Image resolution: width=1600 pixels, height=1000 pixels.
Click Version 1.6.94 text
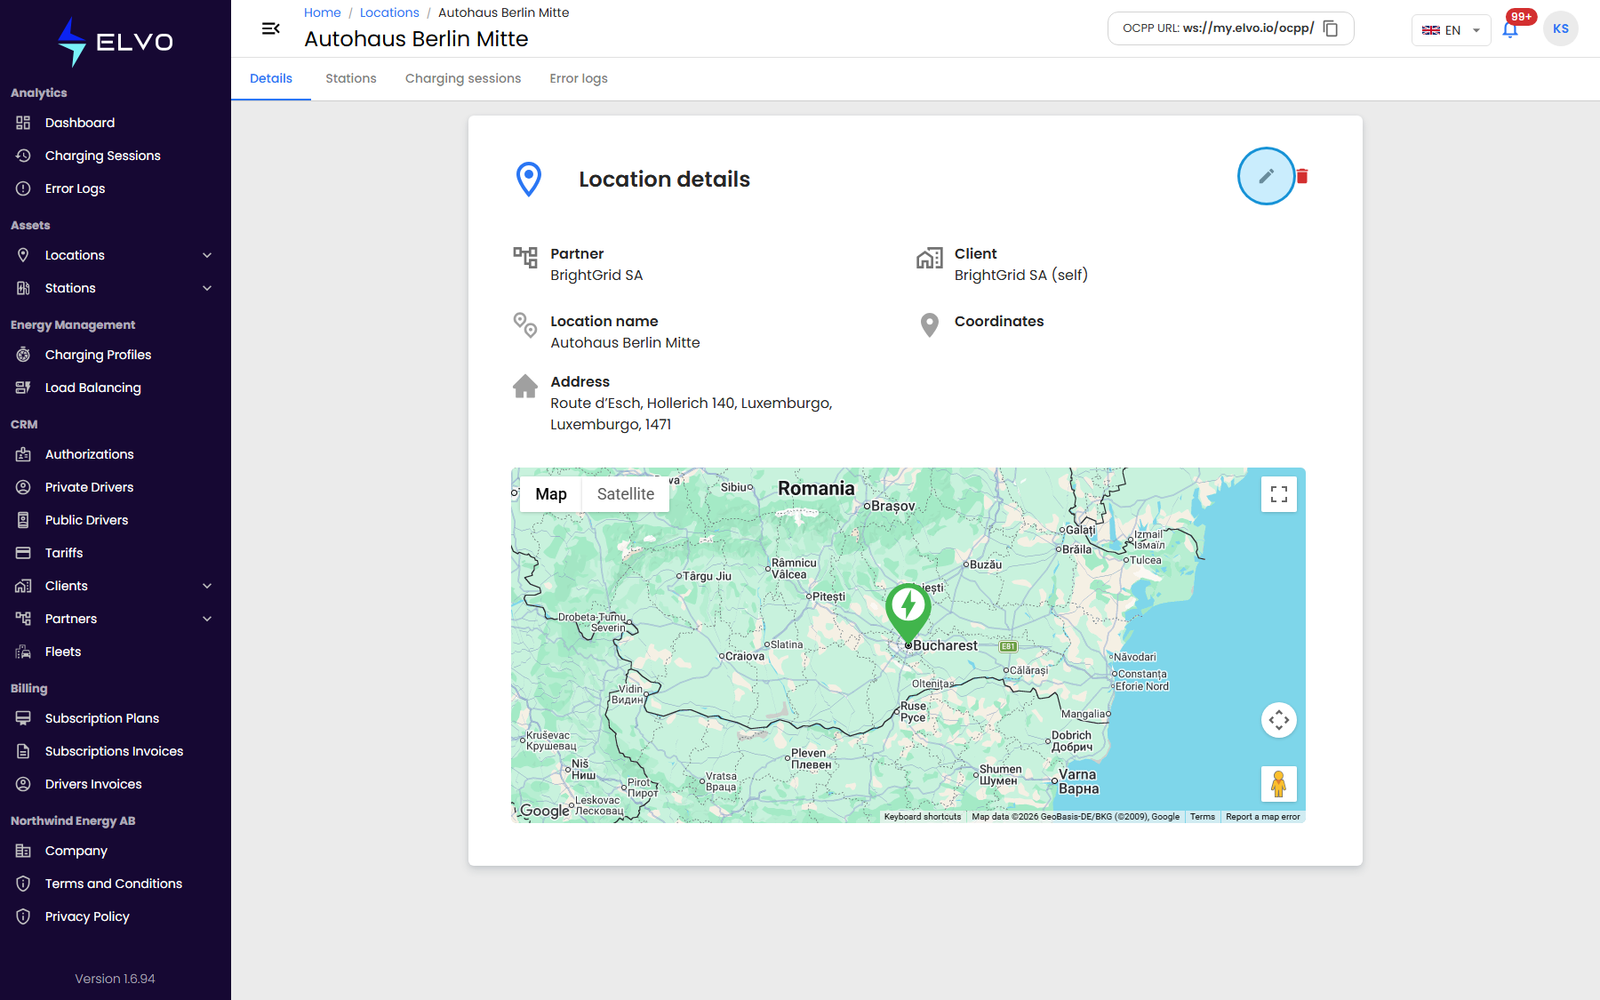point(115,979)
